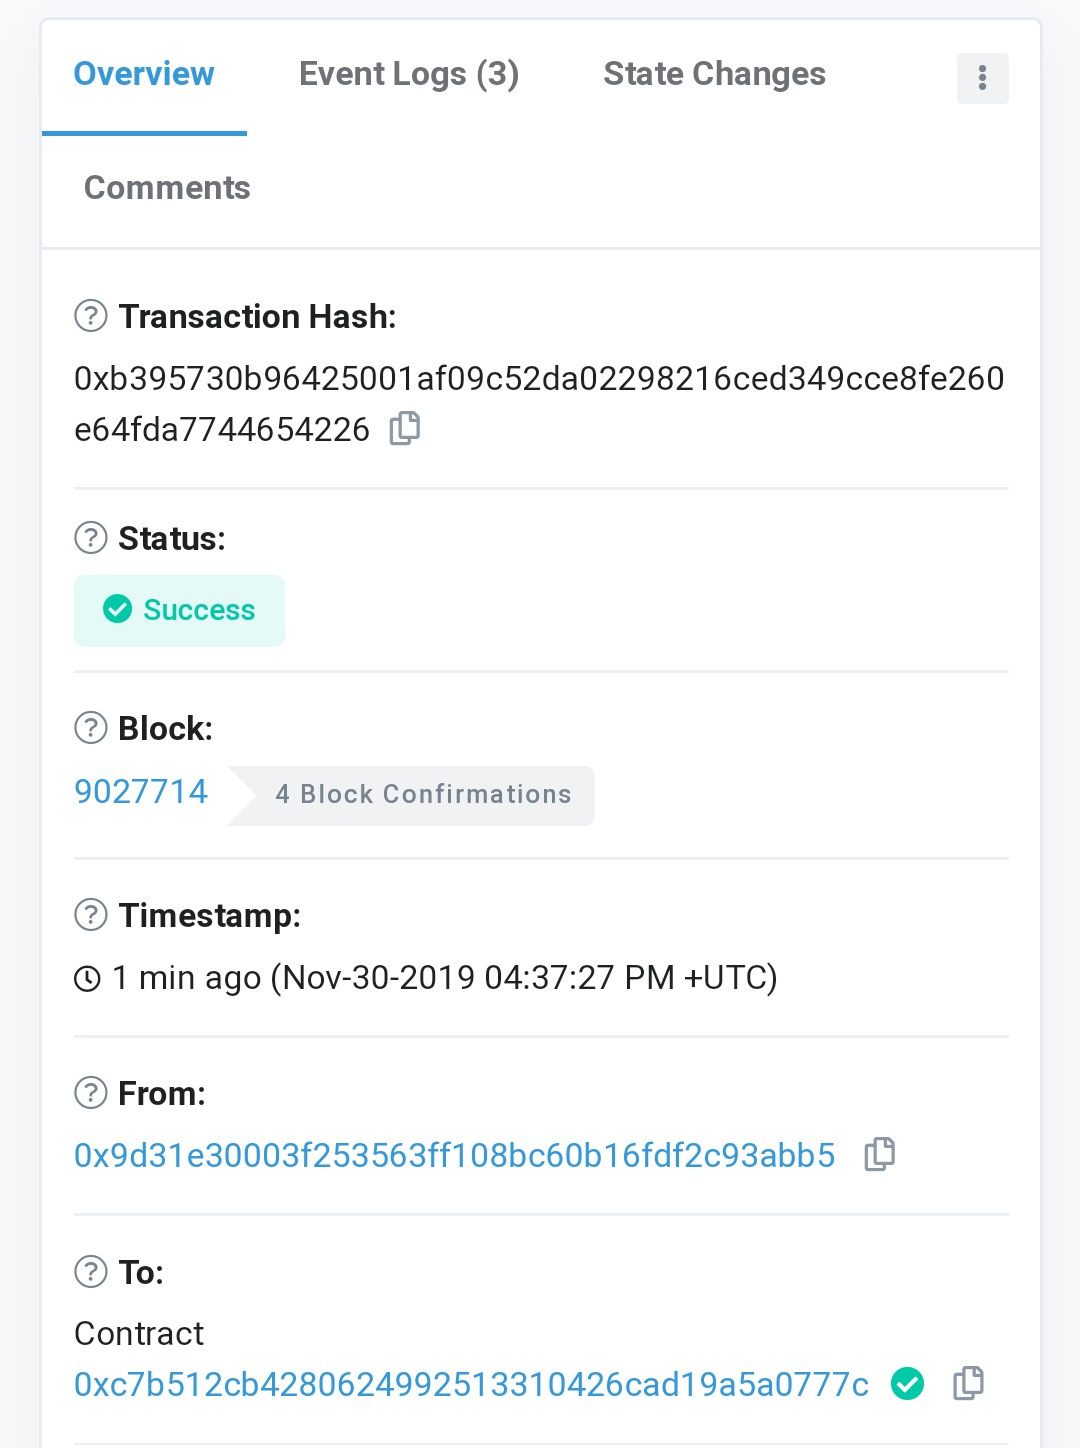Click the From help question icon
The image size is (1080, 1448).
pyautogui.click(x=91, y=1093)
